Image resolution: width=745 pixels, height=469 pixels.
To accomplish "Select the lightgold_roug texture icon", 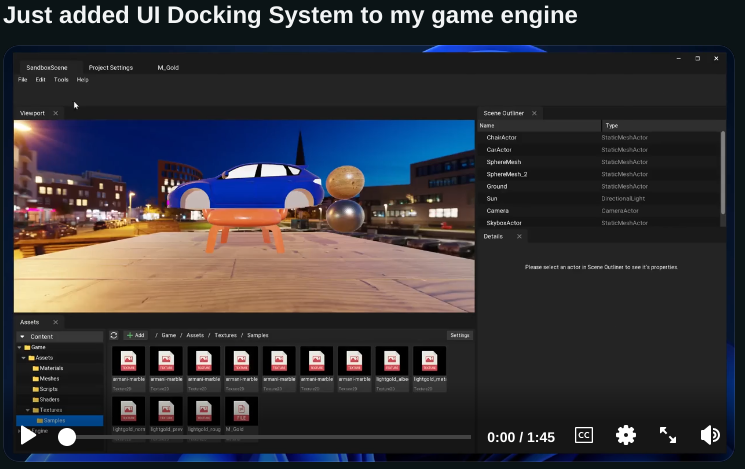I will 203,411.
